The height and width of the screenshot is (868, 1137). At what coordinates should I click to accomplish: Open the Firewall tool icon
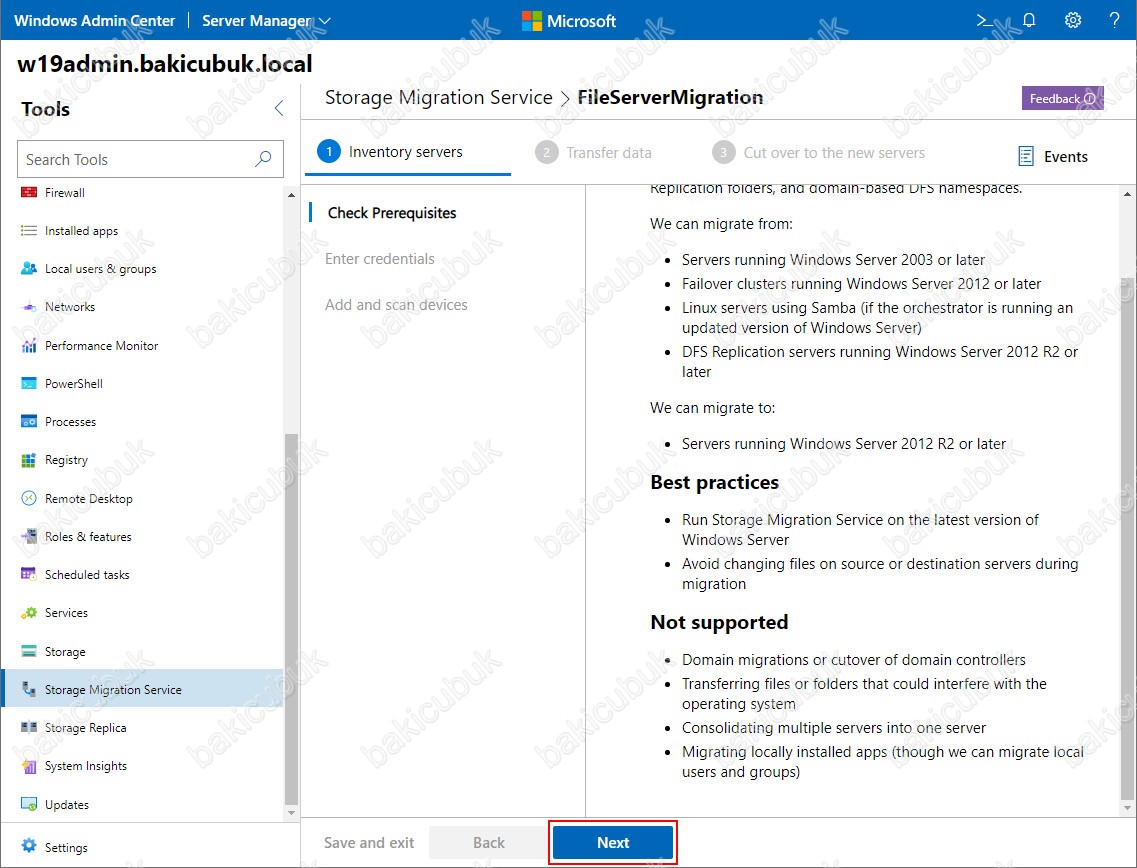tap(29, 193)
